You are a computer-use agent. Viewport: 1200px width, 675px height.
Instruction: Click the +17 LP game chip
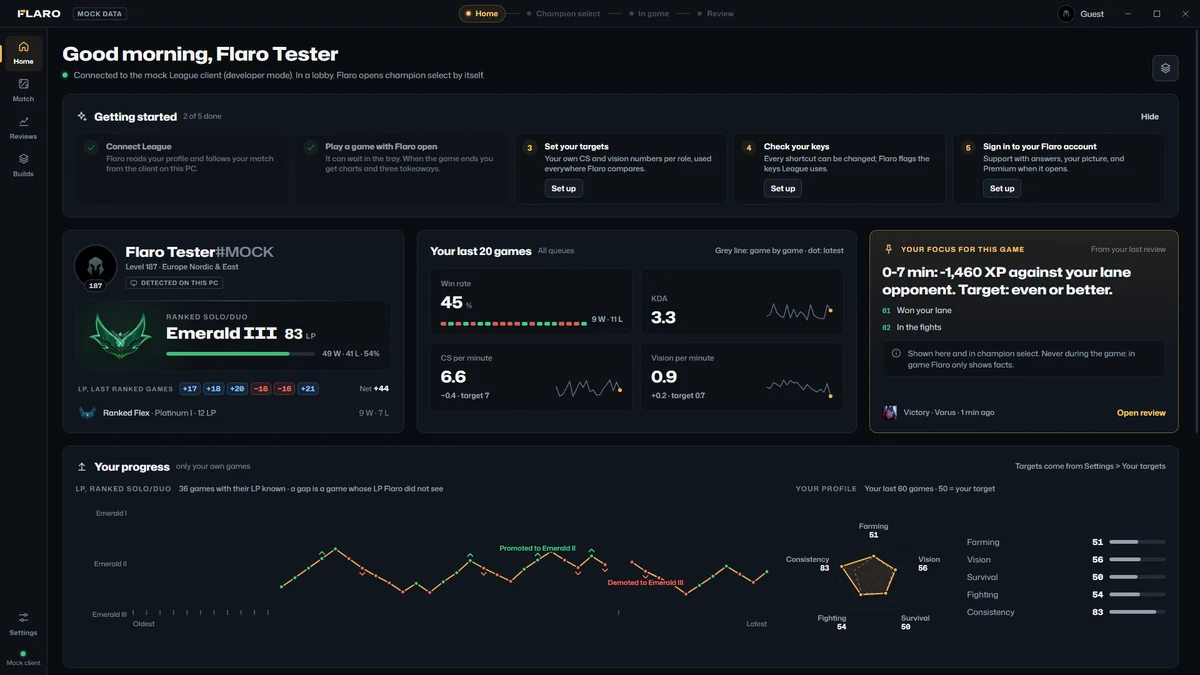point(189,389)
